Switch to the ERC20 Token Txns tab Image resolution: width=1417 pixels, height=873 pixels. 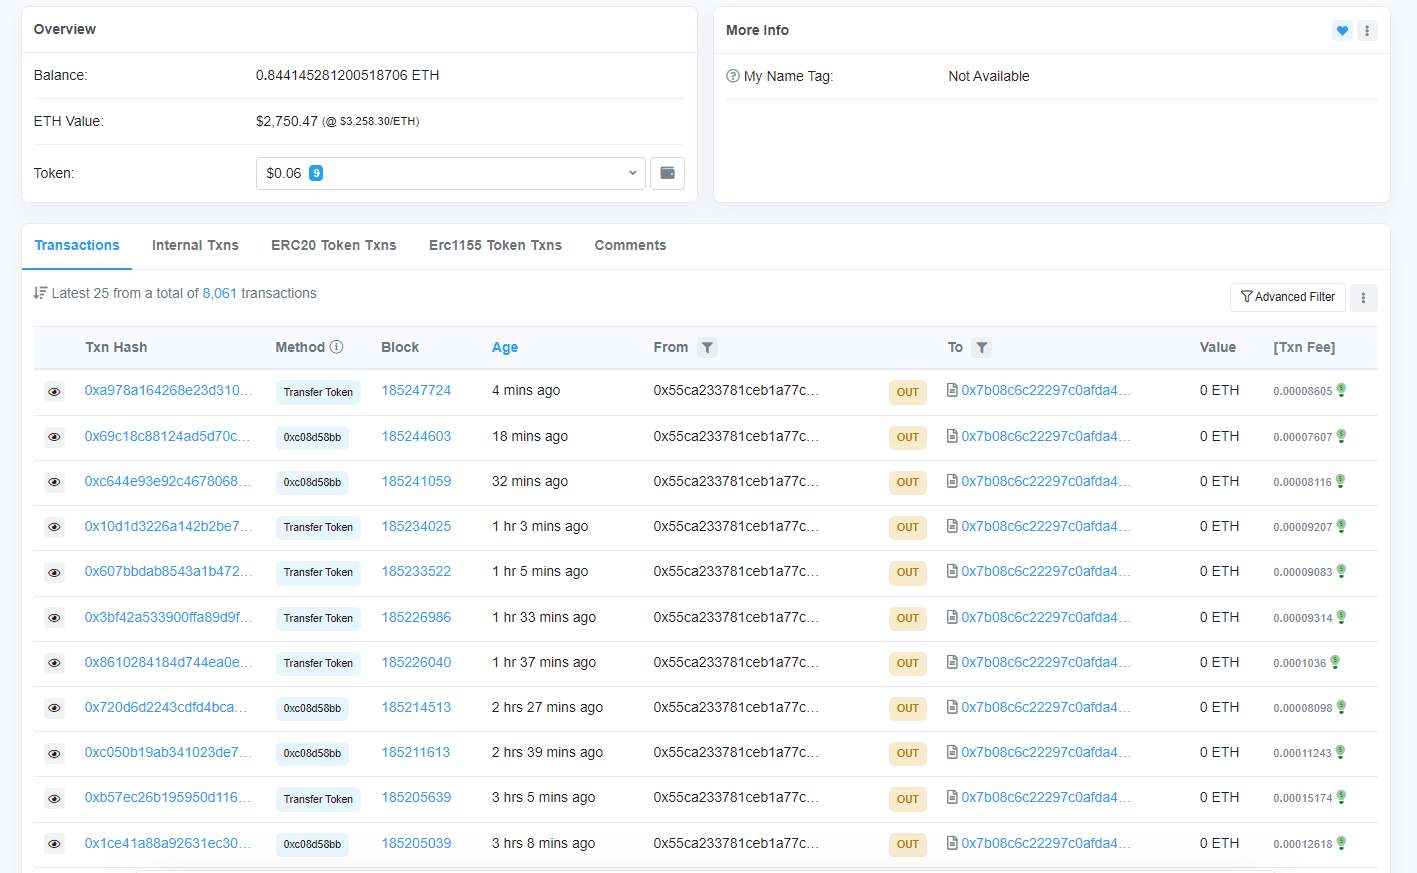click(333, 245)
